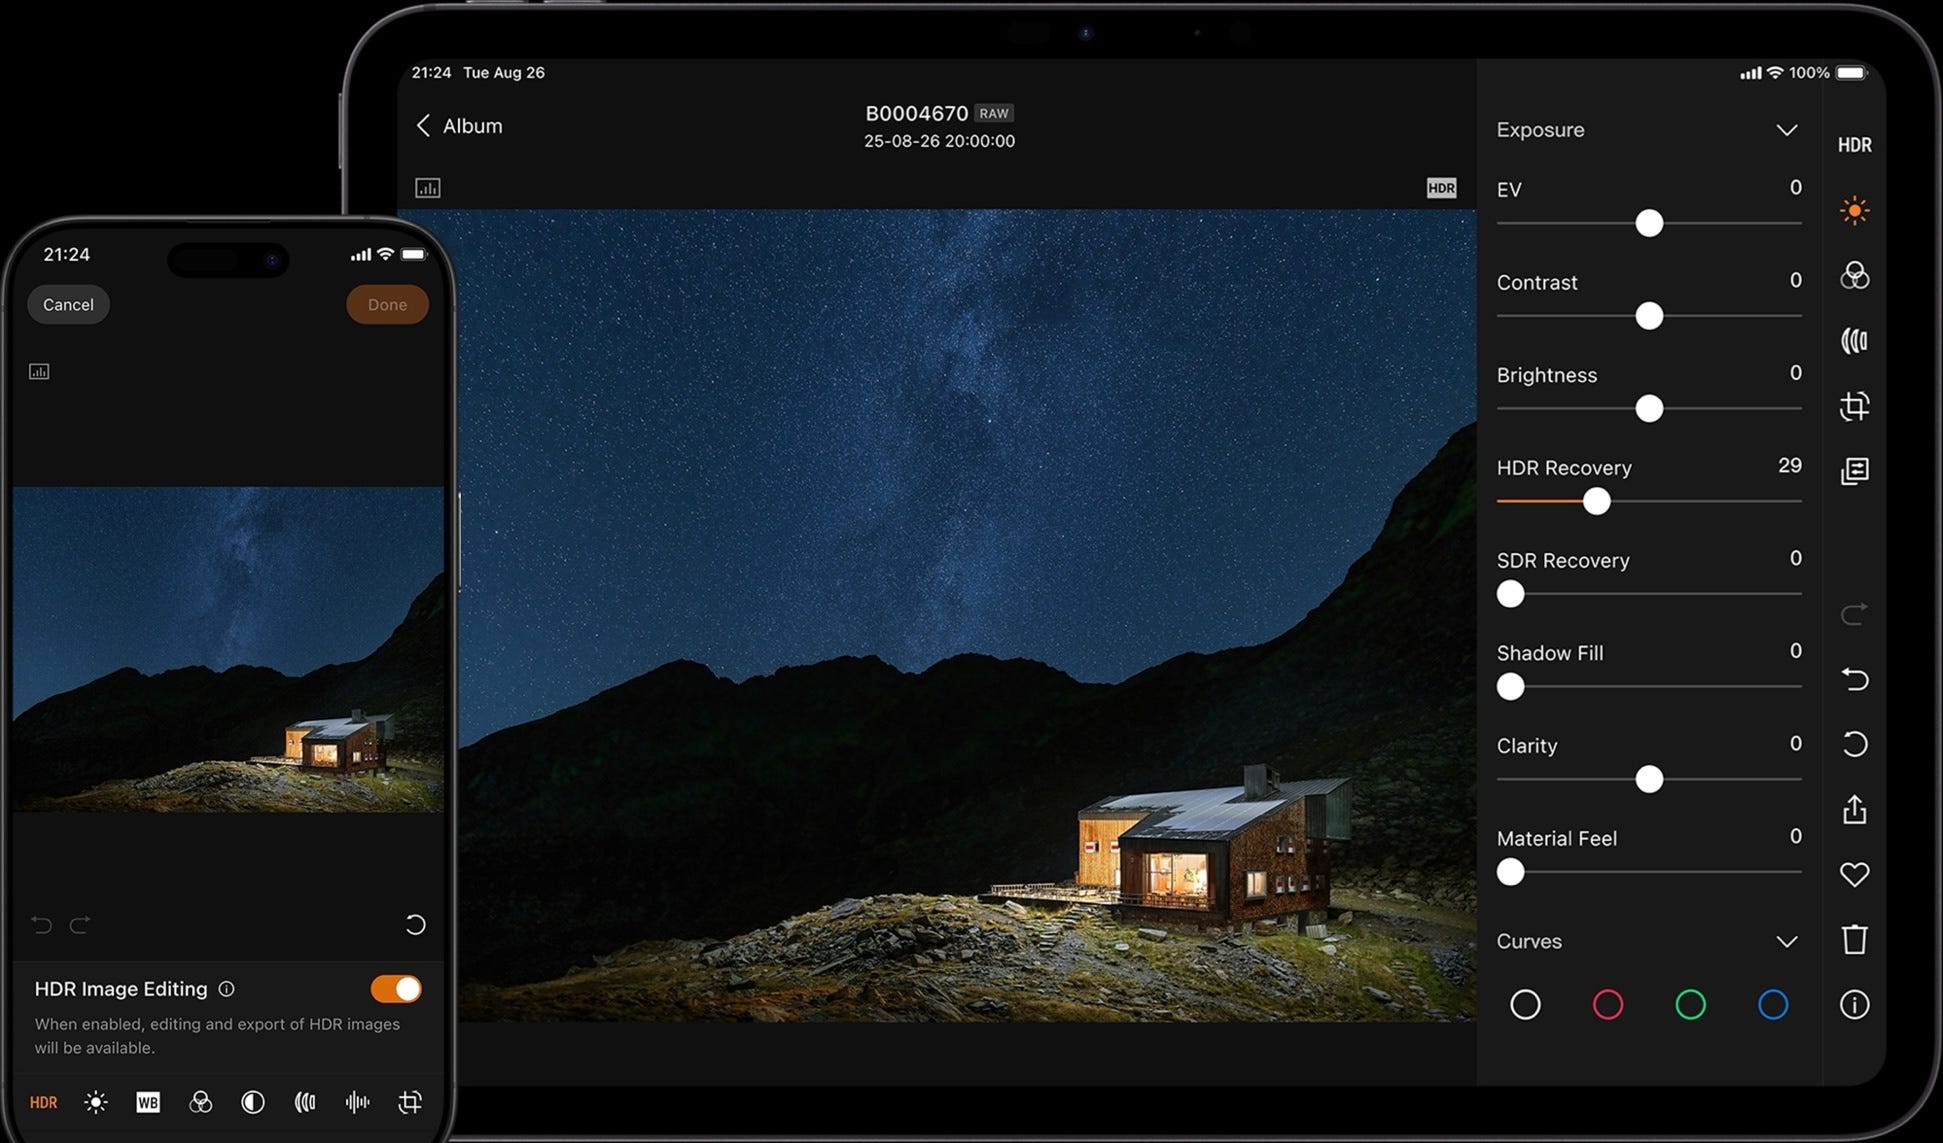The width and height of the screenshot is (1943, 1143).
Task: Click the Brightness slider handle
Action: point(1649,408)
